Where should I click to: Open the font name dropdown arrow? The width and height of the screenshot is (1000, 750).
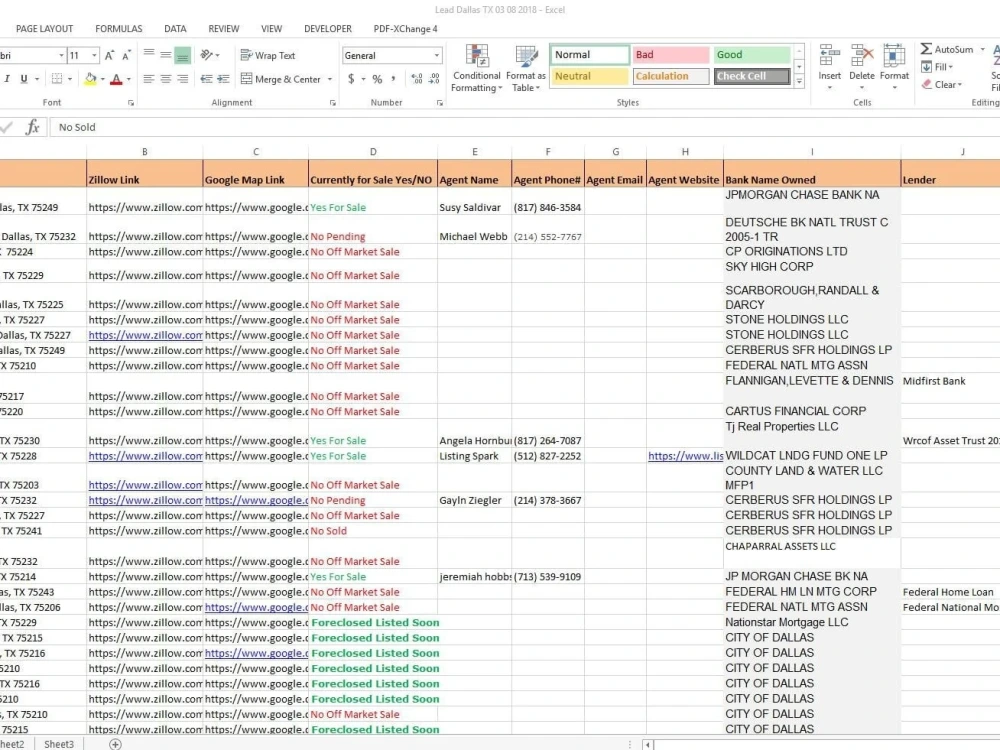61,55
